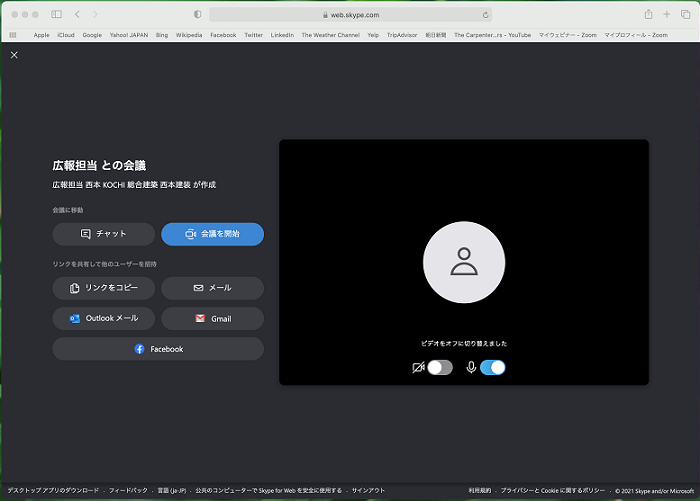The height and width of the screenshot is (501, 700).
Task: Share the invite via メール
Action: pyautogui.click(x=212, y=288)
